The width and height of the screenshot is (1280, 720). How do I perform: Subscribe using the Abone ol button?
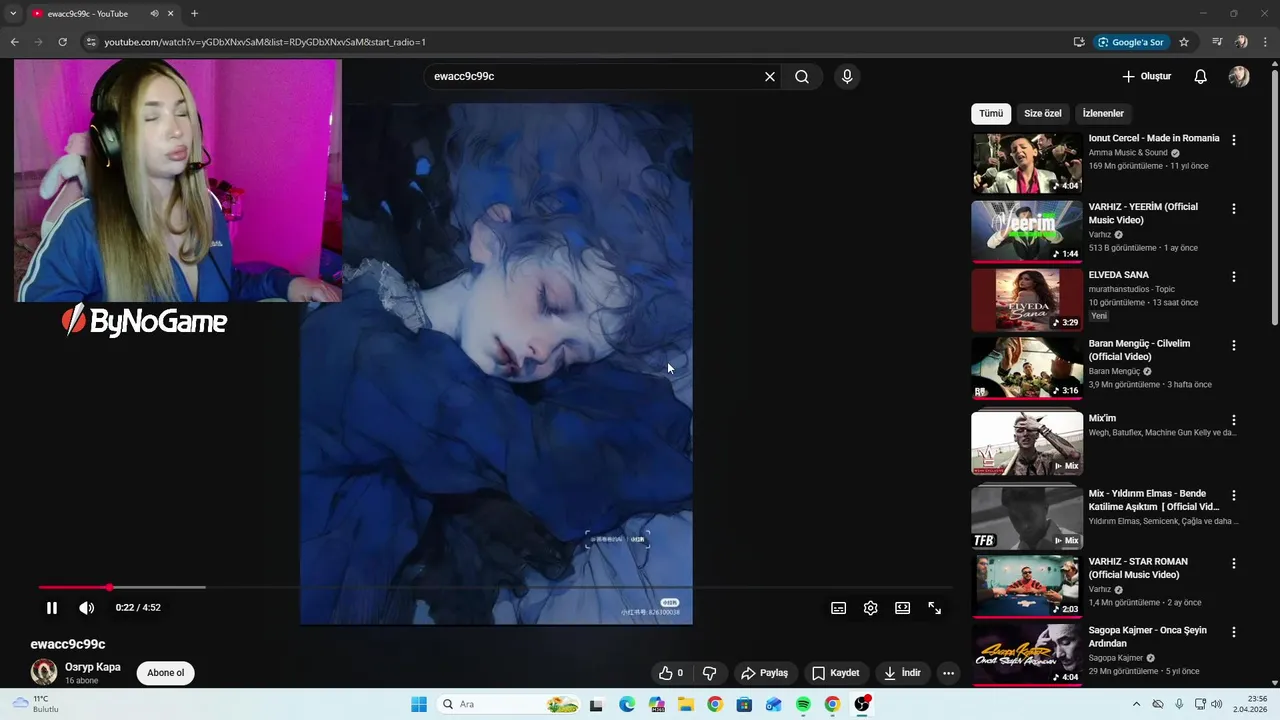point(166,673)
